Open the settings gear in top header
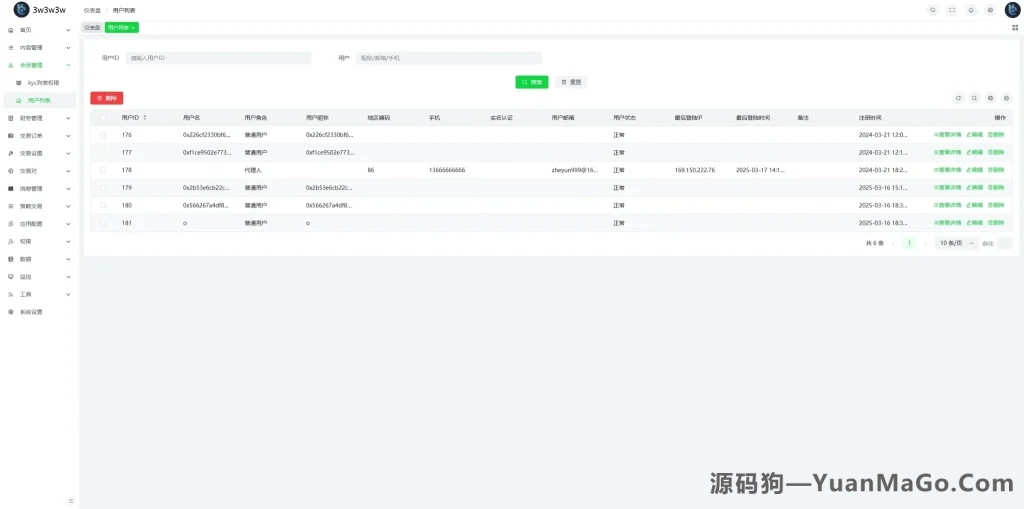Screen dimensions: 1024x509 pos(990,10)
